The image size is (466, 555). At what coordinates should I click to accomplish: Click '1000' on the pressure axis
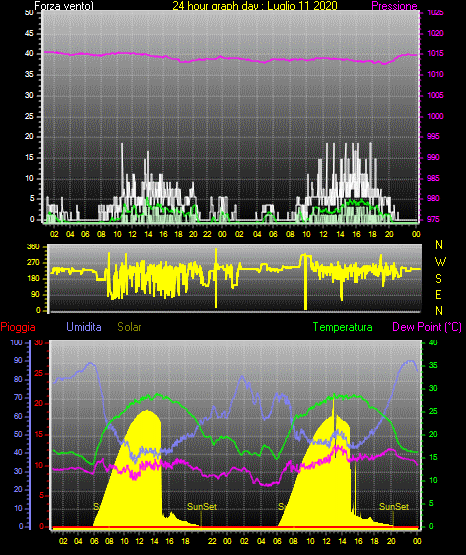tap(436, 116)
